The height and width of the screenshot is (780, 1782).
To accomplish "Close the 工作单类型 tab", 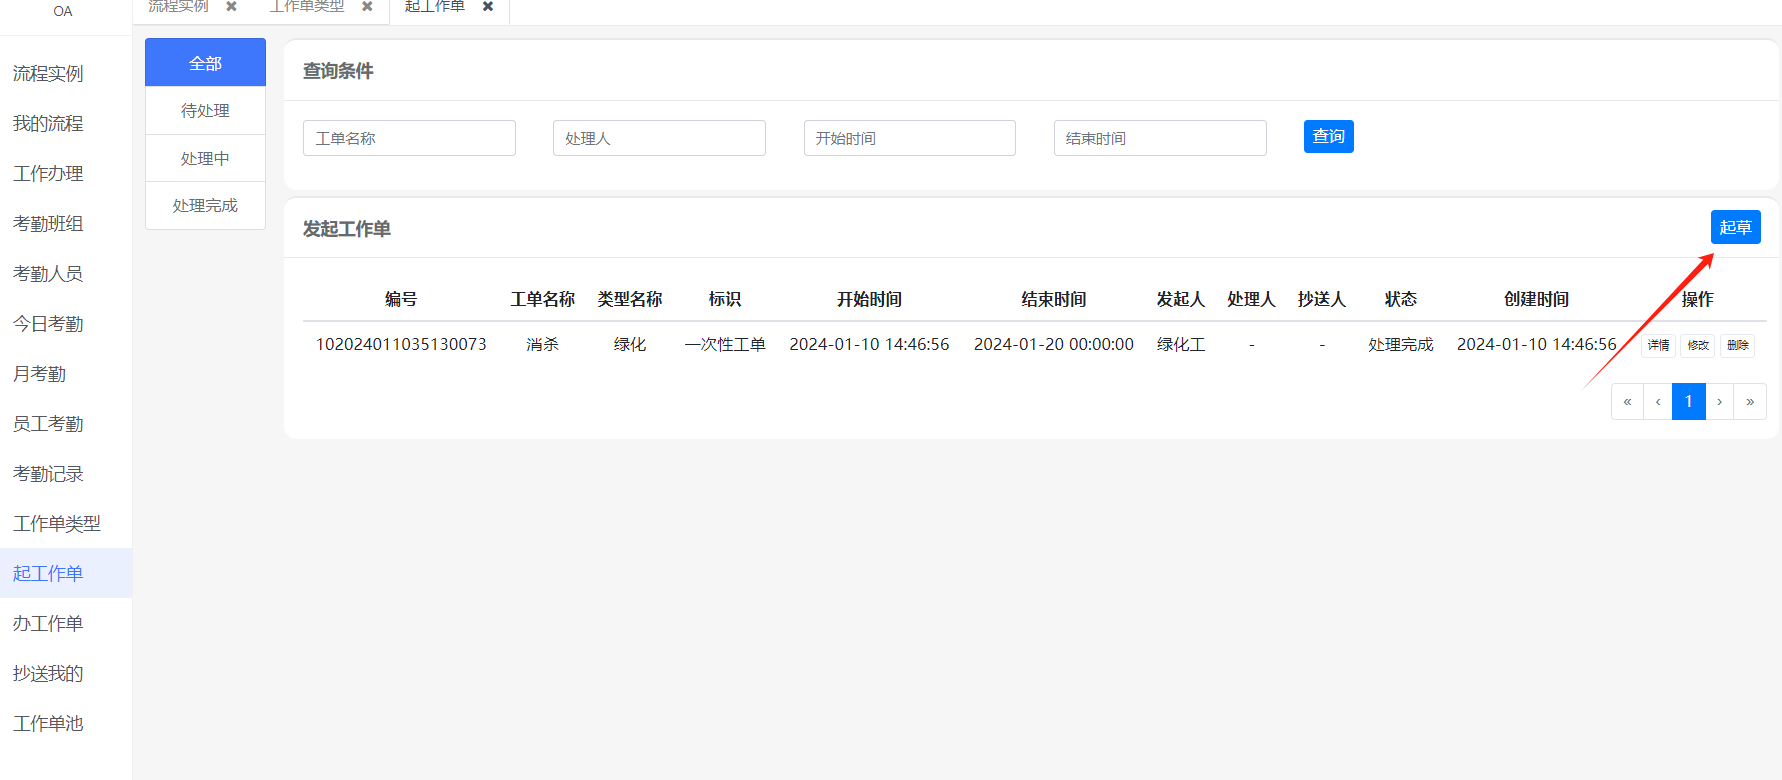I will [x=367, y=6].
